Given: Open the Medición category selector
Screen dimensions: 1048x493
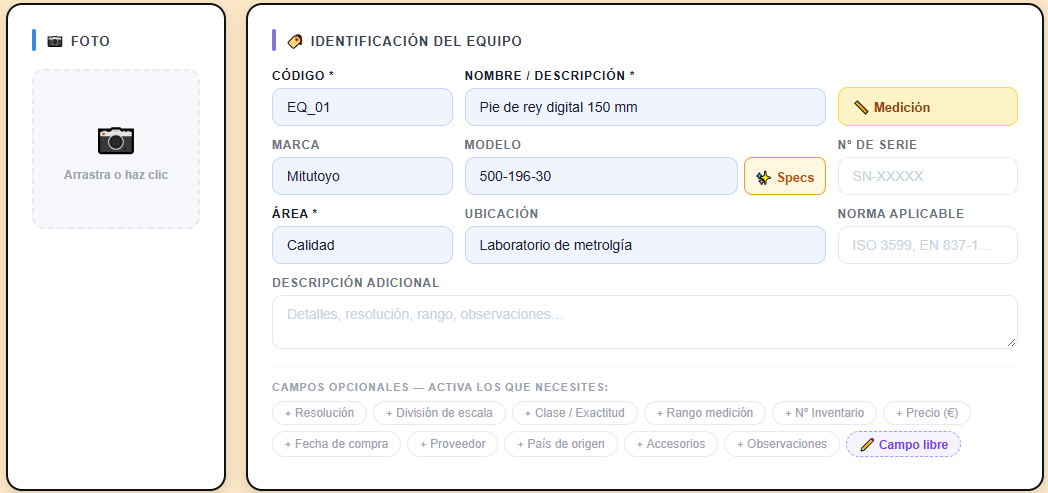Looking at the screenshot, I should click(x=928, y=107).
